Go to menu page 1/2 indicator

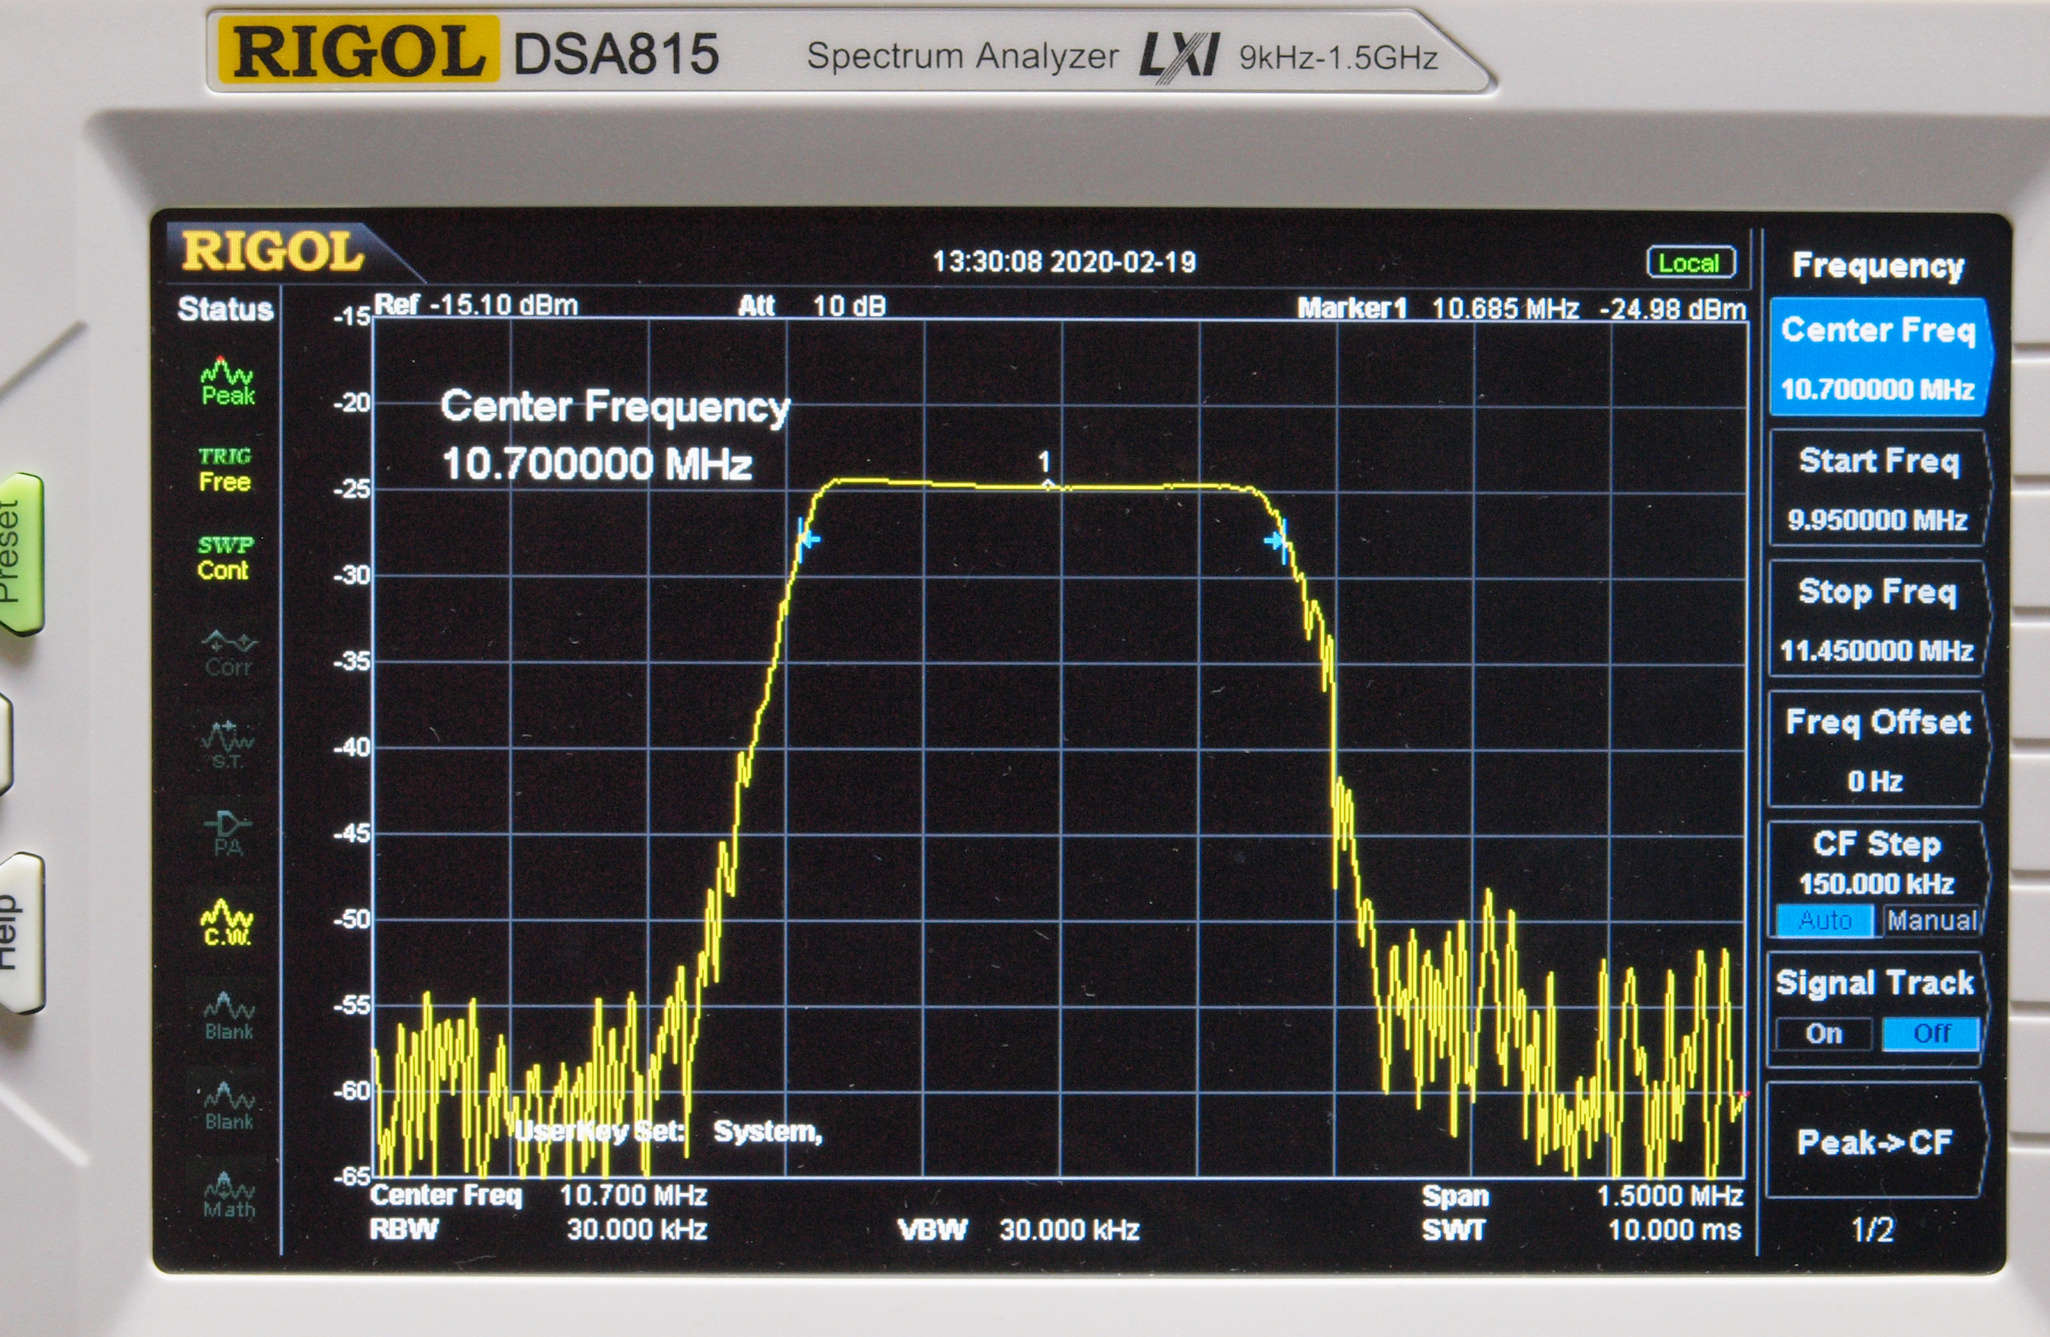pos(1871,1229)
